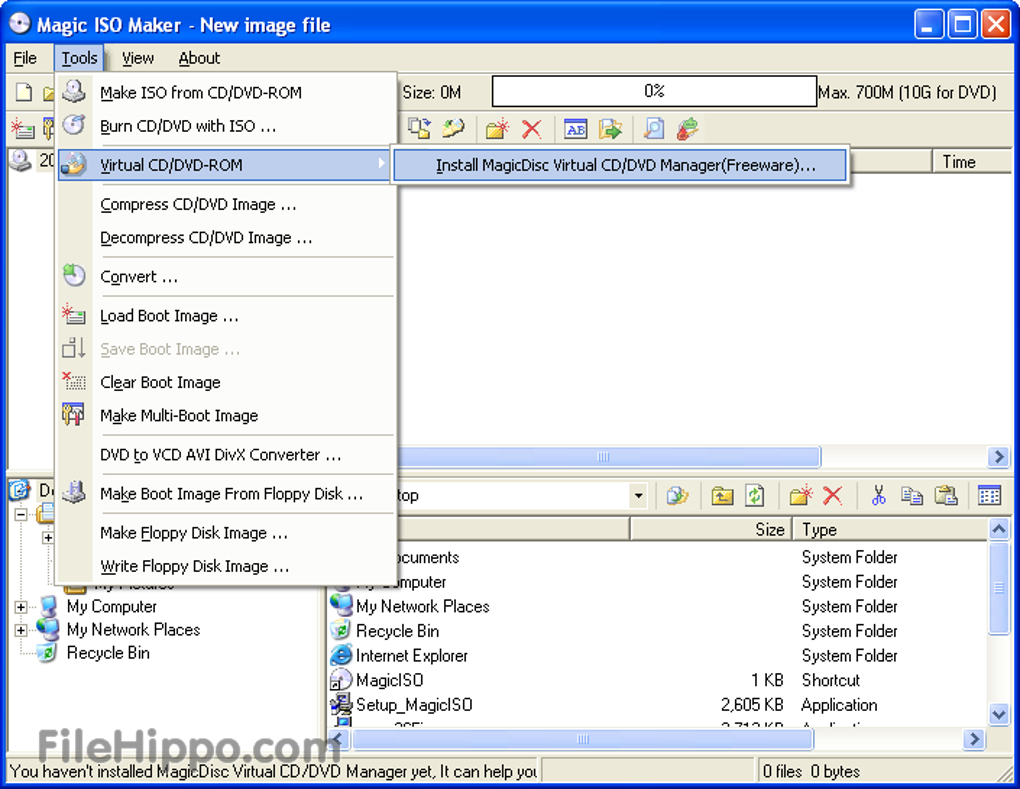Click the folder with green arrow icon

click(x=610, y=129)
